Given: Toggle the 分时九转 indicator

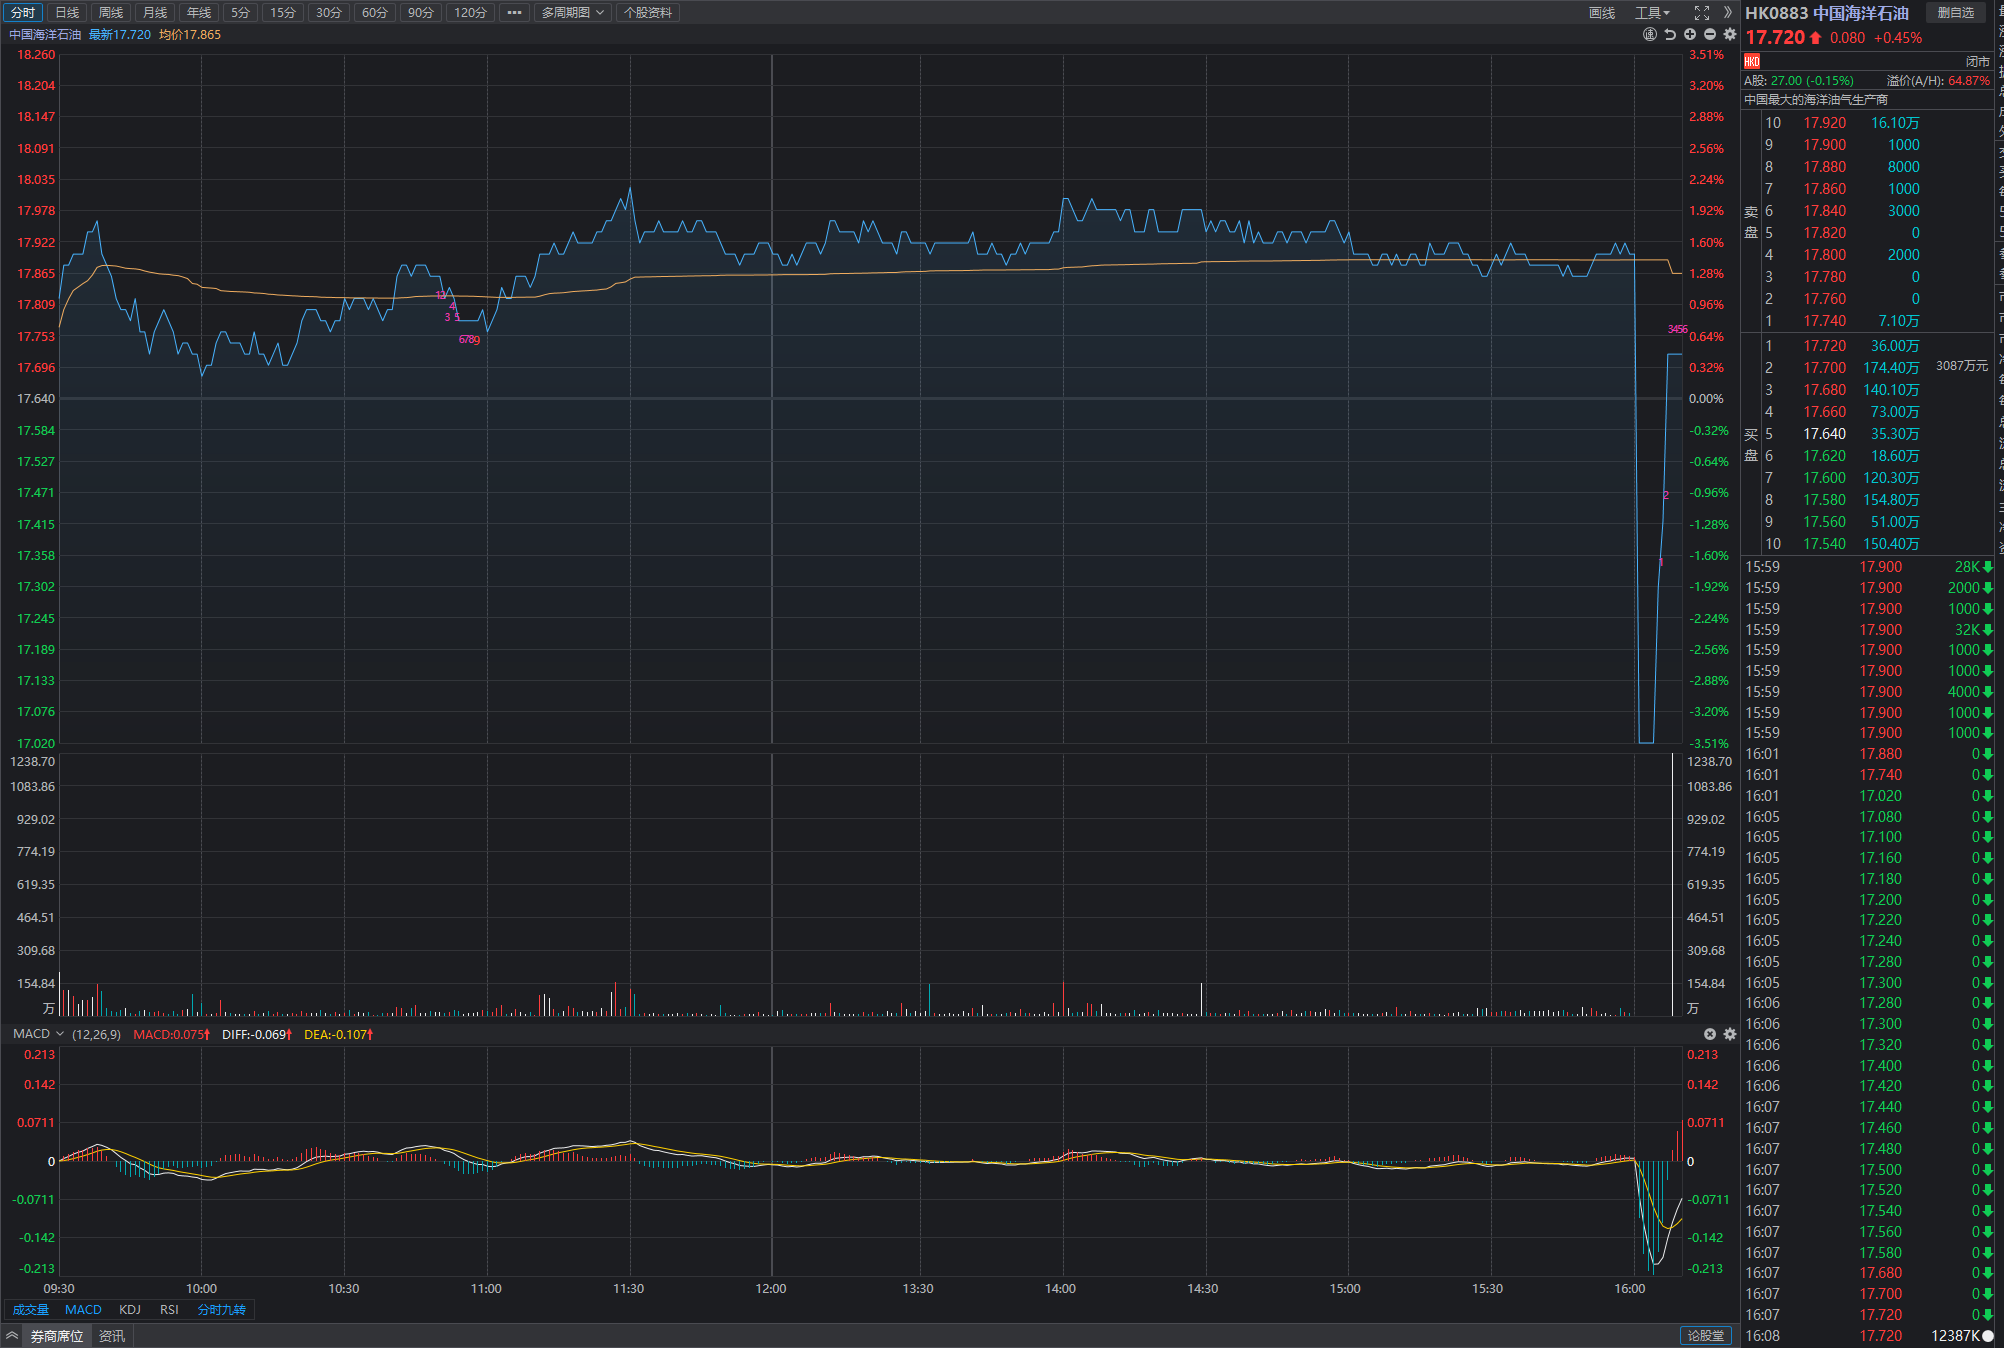Looking at the screenshot, I should 221,1309.
